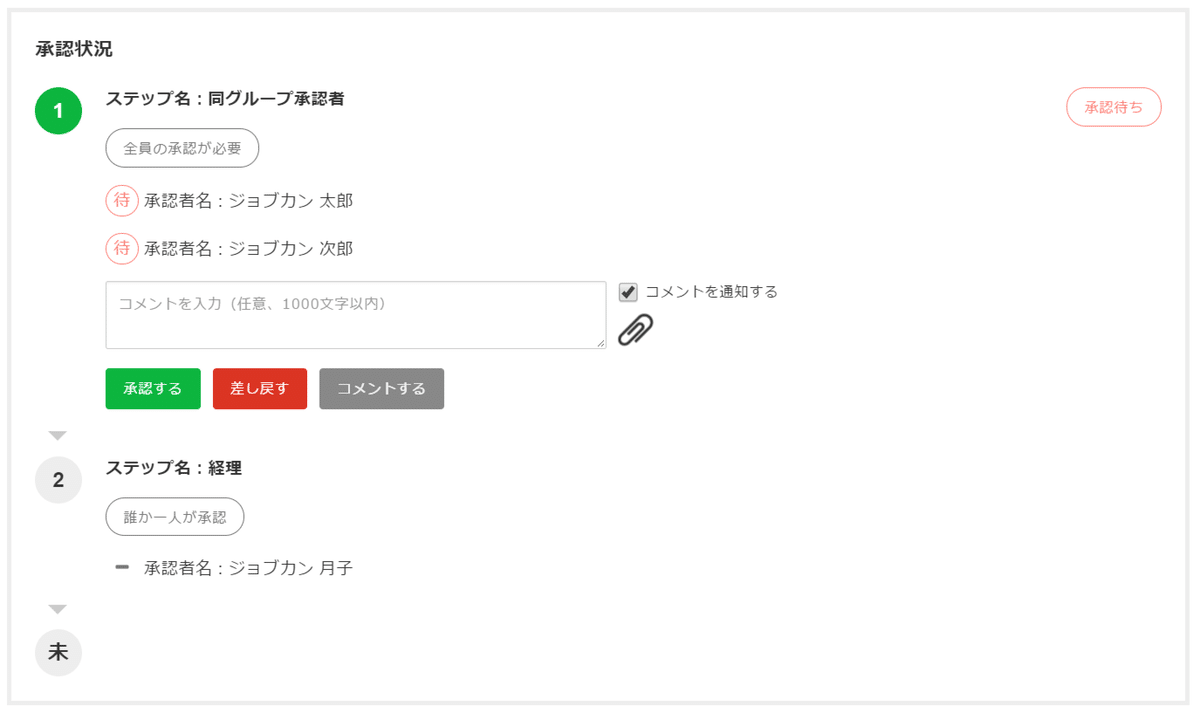This screenshot has height=713, width=1200.
Task: Click 待 badge next to ジョブカン 太郎
Action: (x=121, y=200)
